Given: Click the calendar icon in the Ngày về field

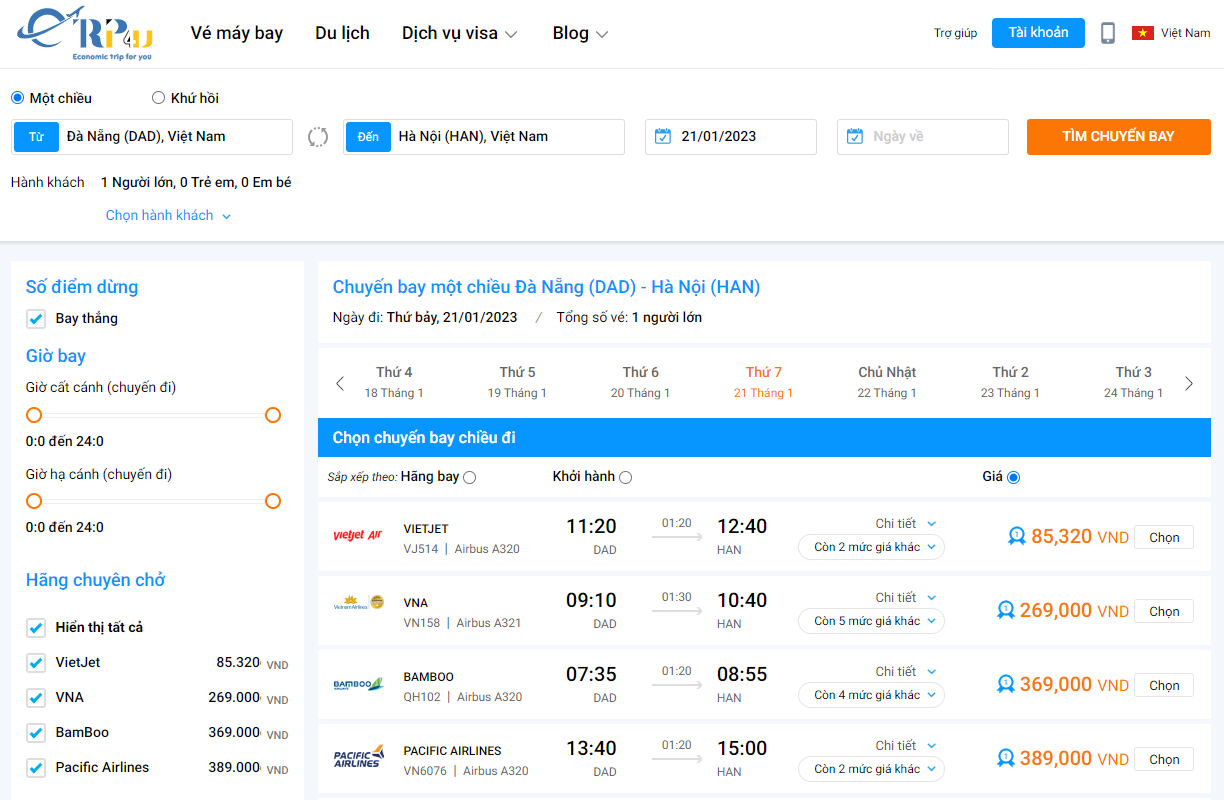Looking at the screenshot, I should click(x=854, y=136).
